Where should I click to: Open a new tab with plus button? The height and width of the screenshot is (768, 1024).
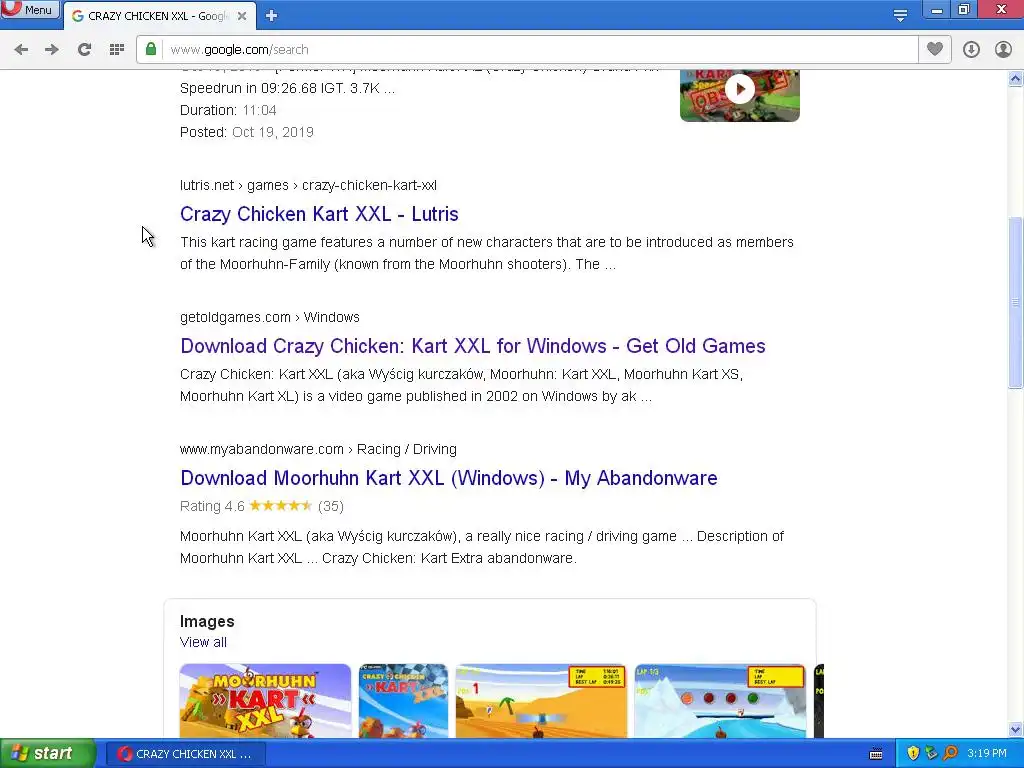[x=272, y=16]
